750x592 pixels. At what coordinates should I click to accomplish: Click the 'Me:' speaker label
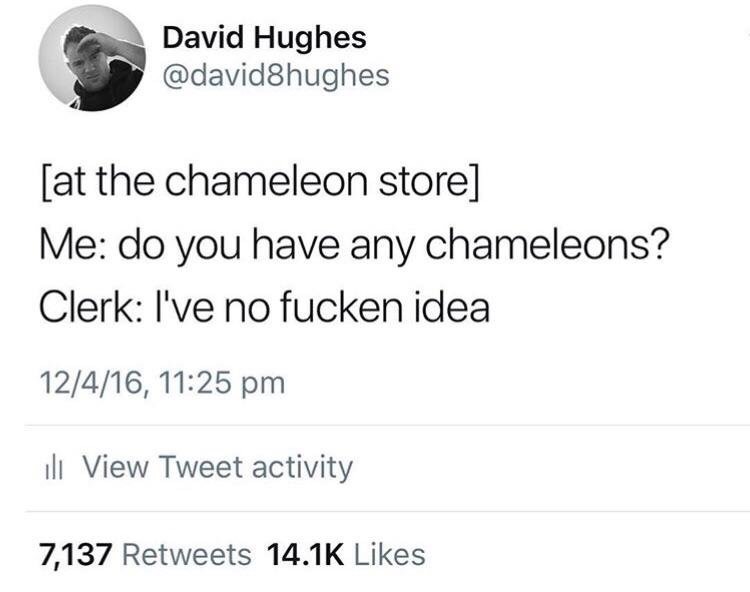pyautogui.click(x=74, y=244)
